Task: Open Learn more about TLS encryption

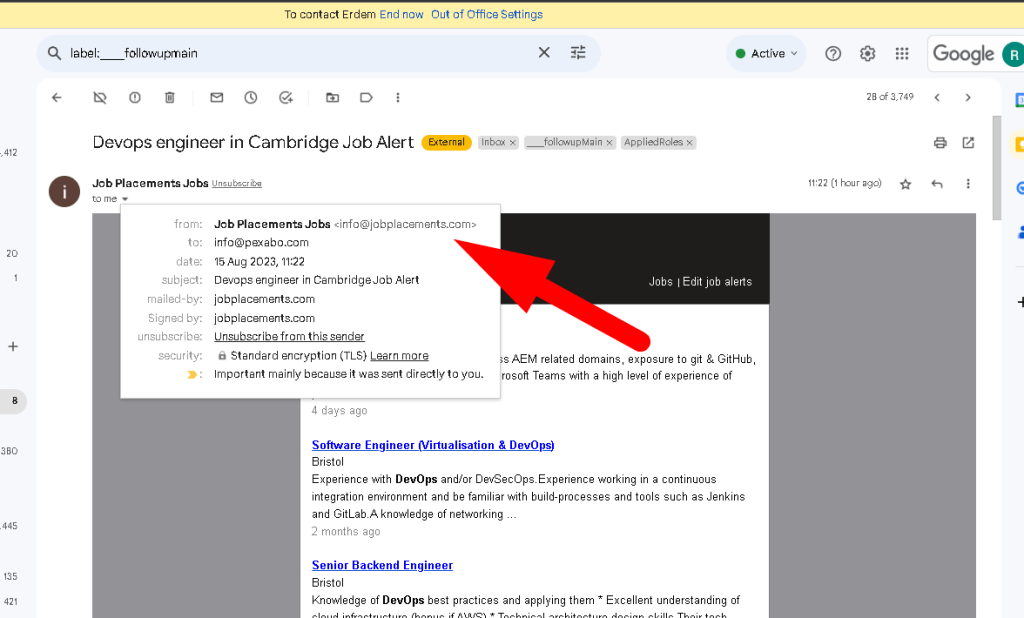Action: coord(399,355)
